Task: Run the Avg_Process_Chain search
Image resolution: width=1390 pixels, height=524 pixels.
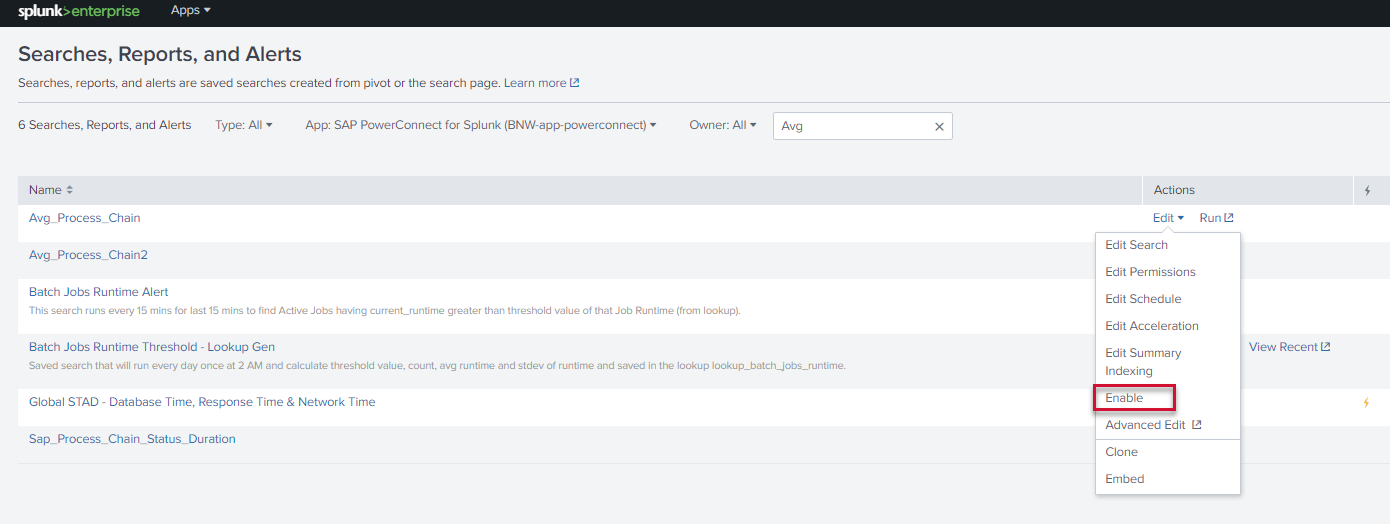Action: 1216,218
